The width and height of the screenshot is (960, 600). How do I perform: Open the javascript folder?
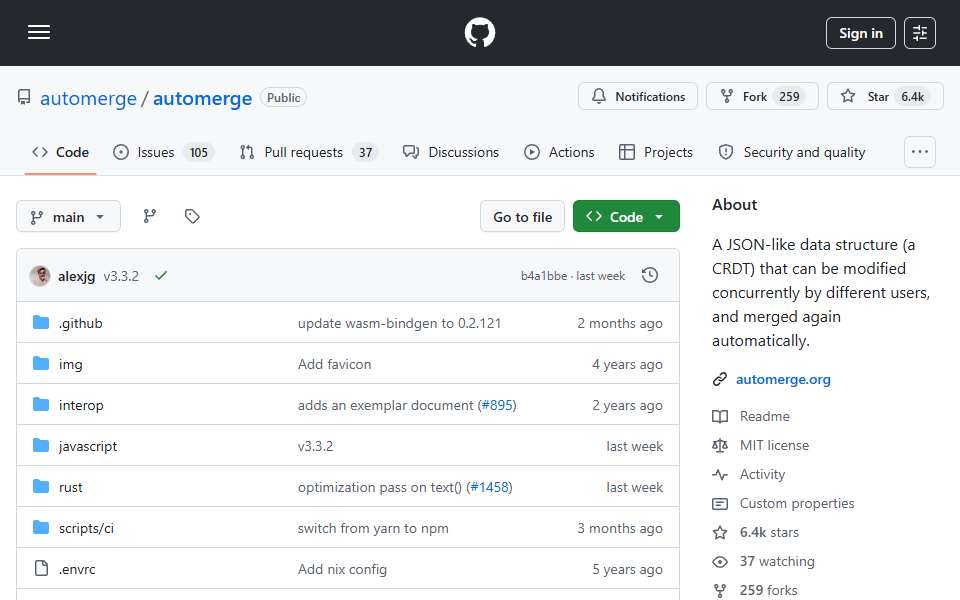click(88, 446)
